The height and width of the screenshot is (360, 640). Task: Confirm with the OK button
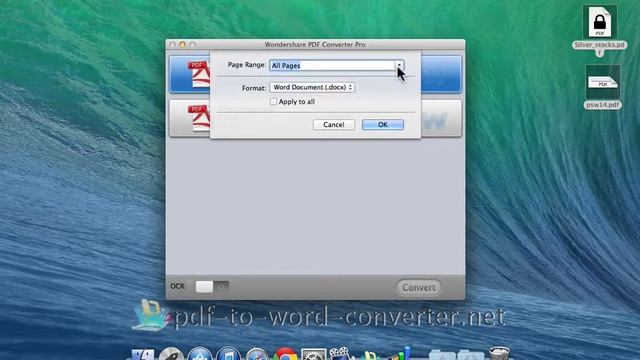pyautogui.click(x=382, y=124)
